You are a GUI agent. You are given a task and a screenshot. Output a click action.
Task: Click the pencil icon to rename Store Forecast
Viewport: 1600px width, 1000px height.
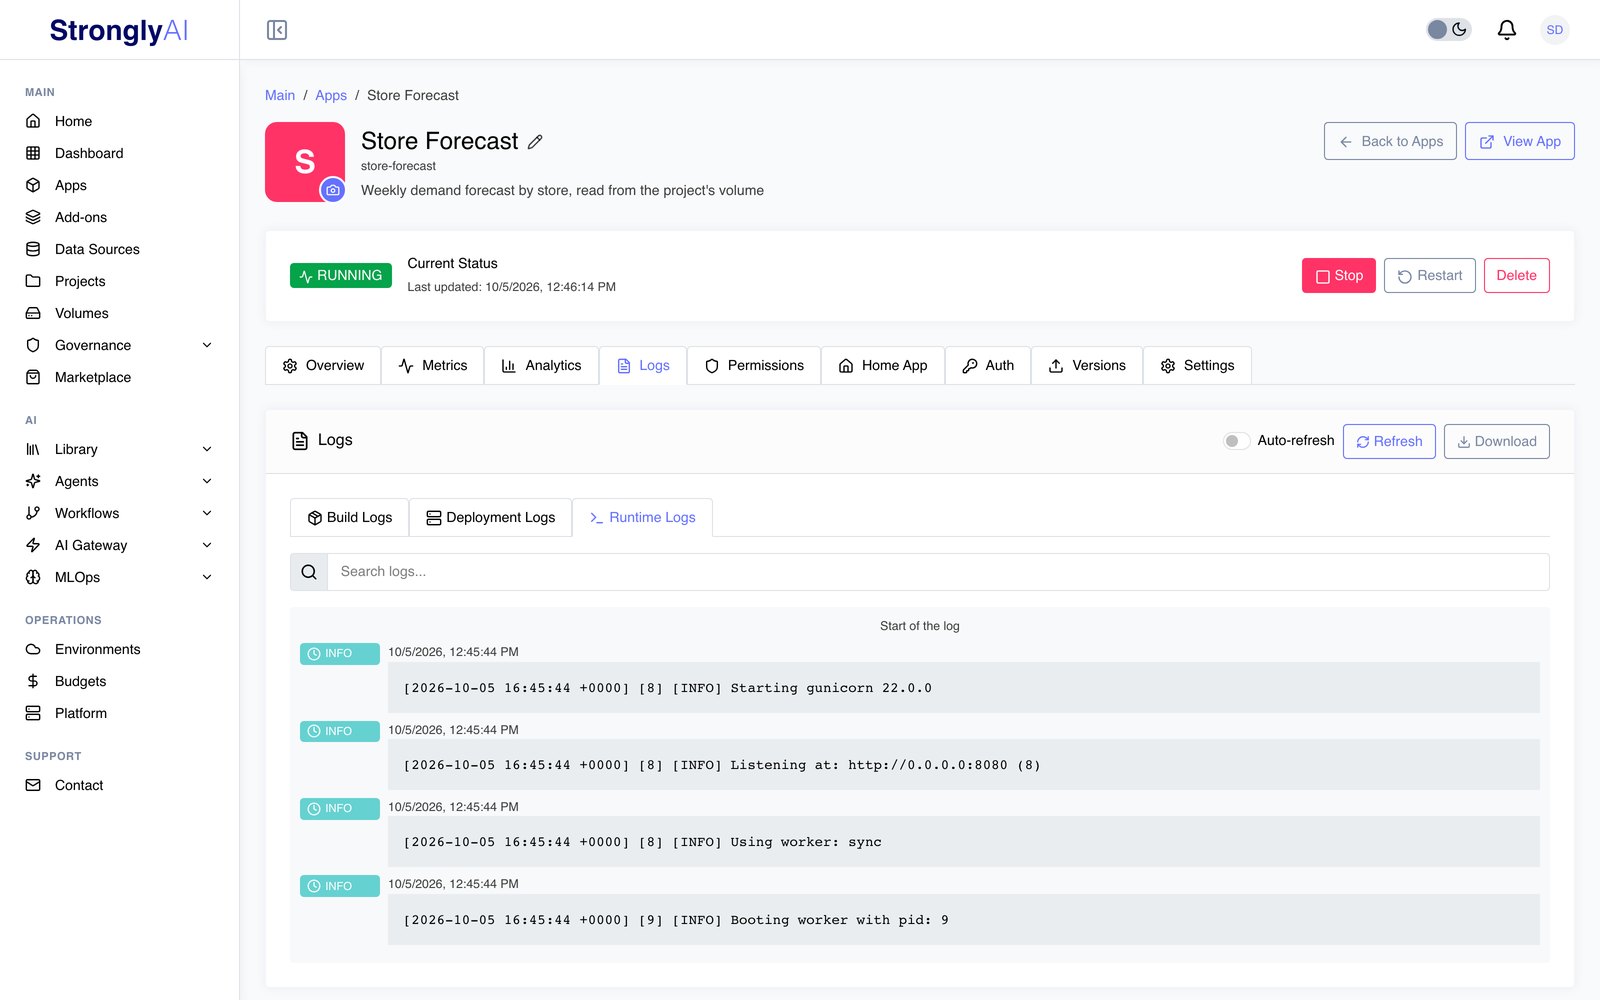click(x=535, y=142)
